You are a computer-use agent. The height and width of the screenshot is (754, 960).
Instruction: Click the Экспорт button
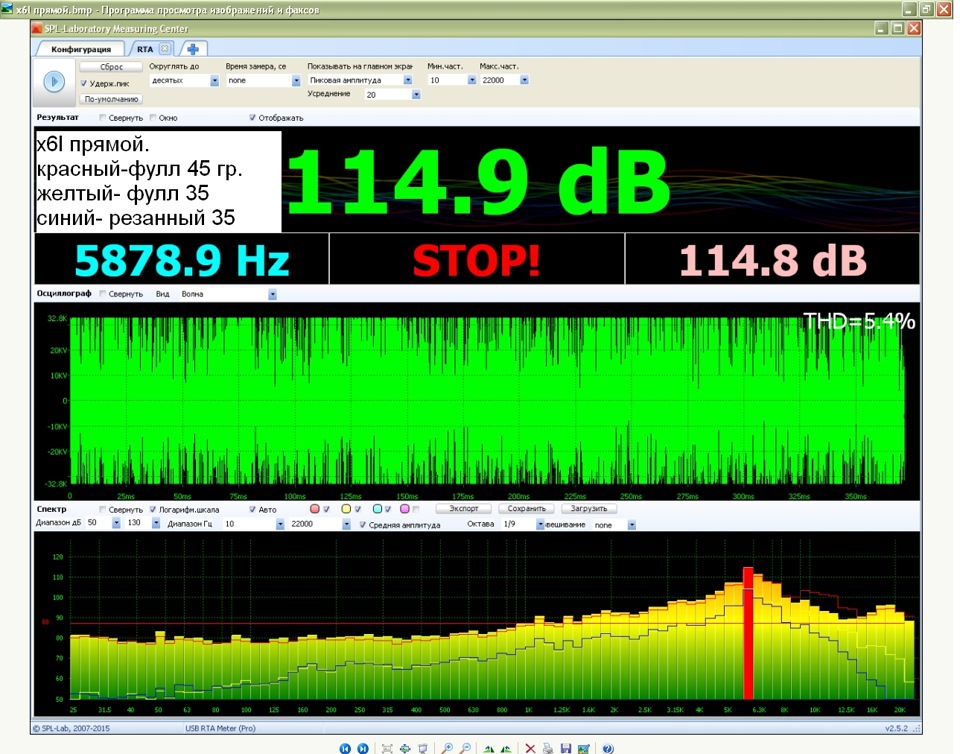464,509
